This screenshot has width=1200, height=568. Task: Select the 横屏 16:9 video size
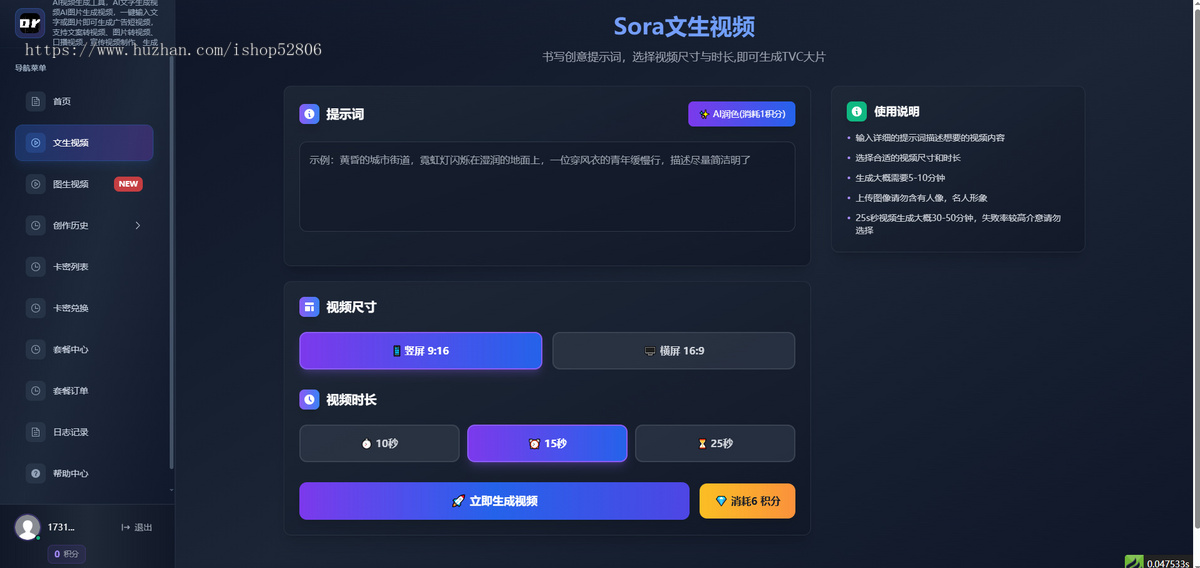[674, 351]
